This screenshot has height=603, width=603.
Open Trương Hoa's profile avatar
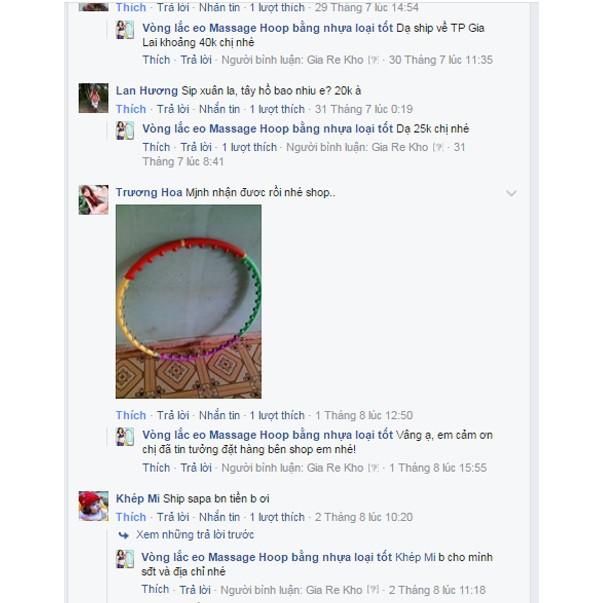coord(93,200)
